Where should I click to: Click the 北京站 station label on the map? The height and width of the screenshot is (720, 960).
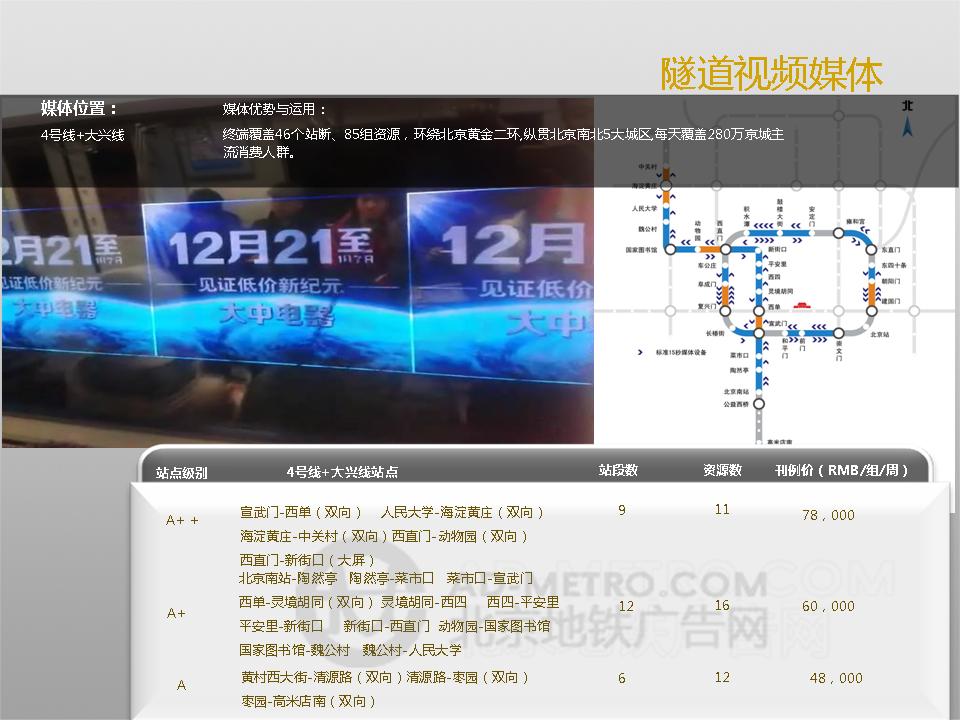click(880, 335)
